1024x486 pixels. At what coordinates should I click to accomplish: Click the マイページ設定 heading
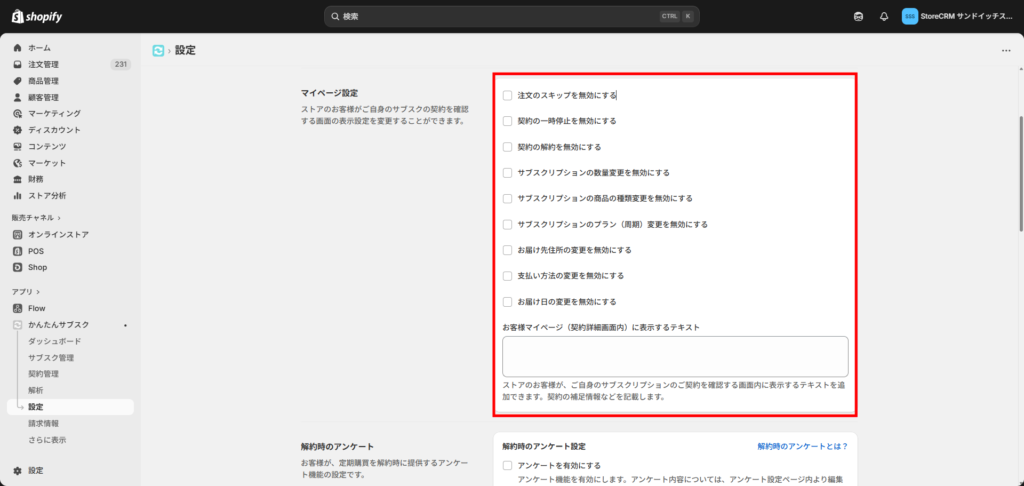[329, 93]
